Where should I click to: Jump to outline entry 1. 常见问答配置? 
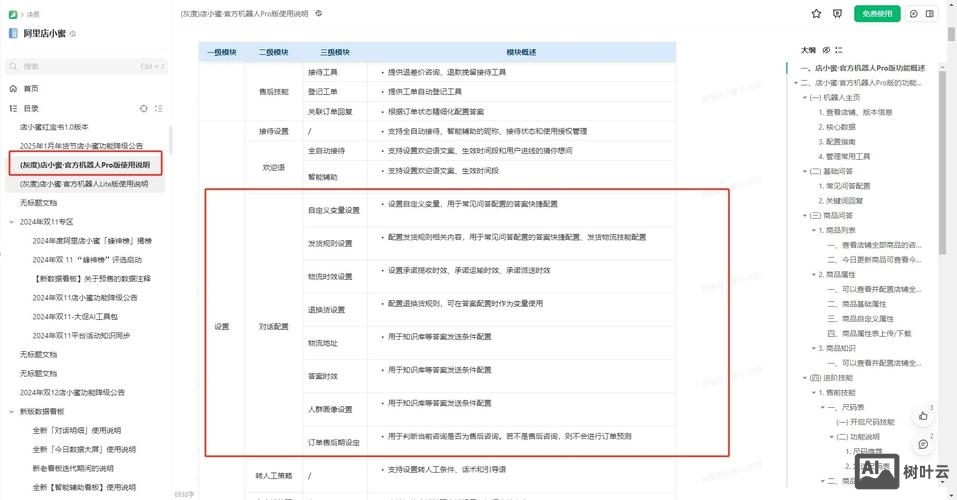tap(844, 186)
